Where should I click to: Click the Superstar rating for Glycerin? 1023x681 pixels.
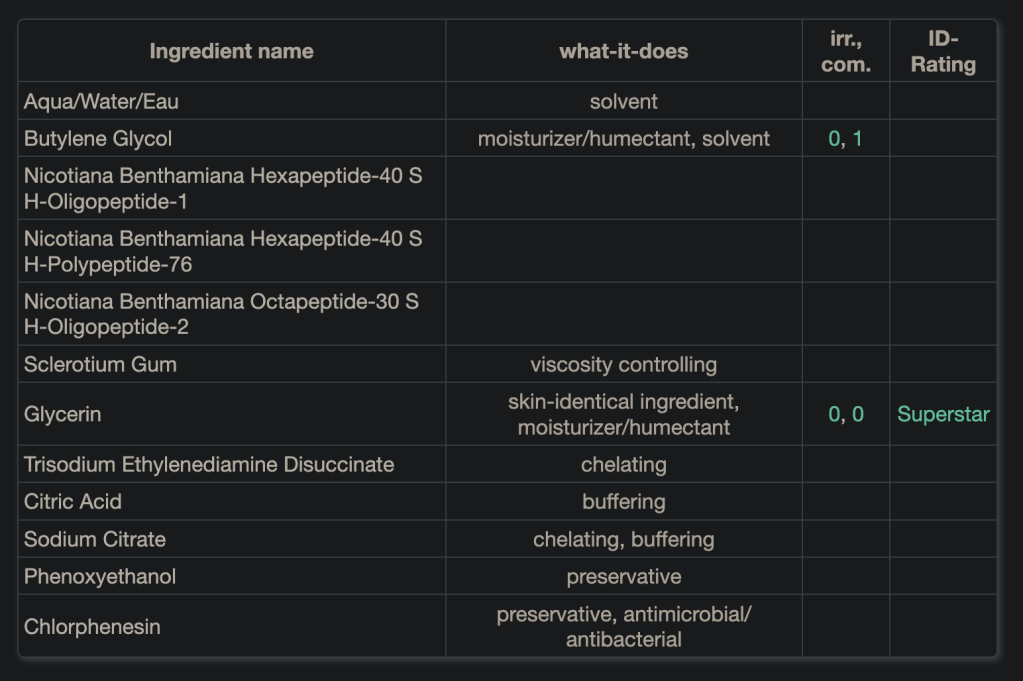tap(943, 414)
